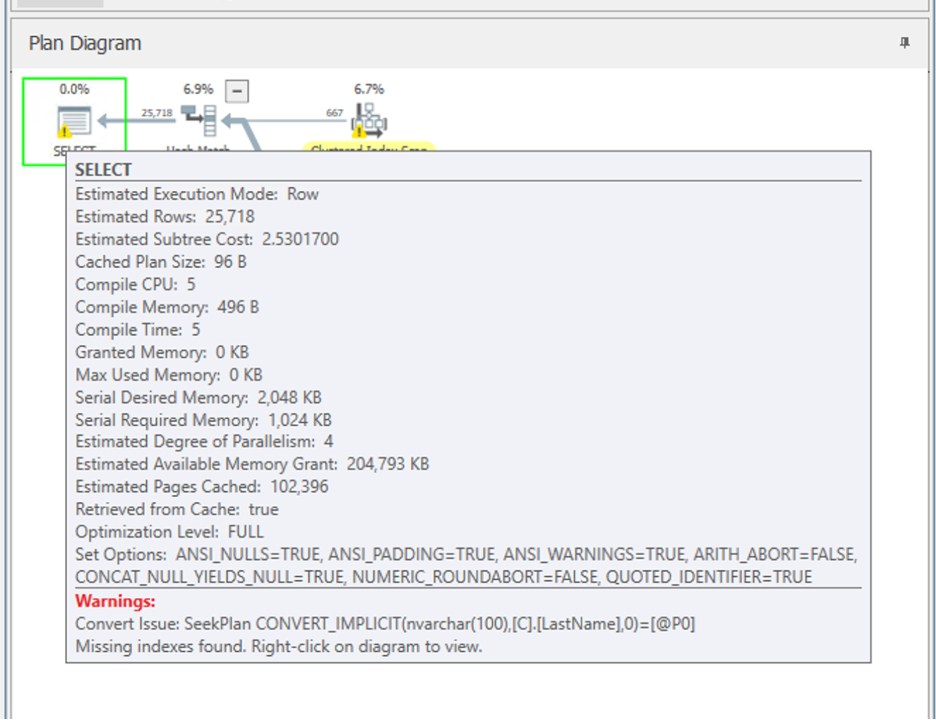Image resolution: width=936 pixels, height=720 pixels.
Task: Click the 0.0% cost label above SELECT
Action: (x=74, y=89)
